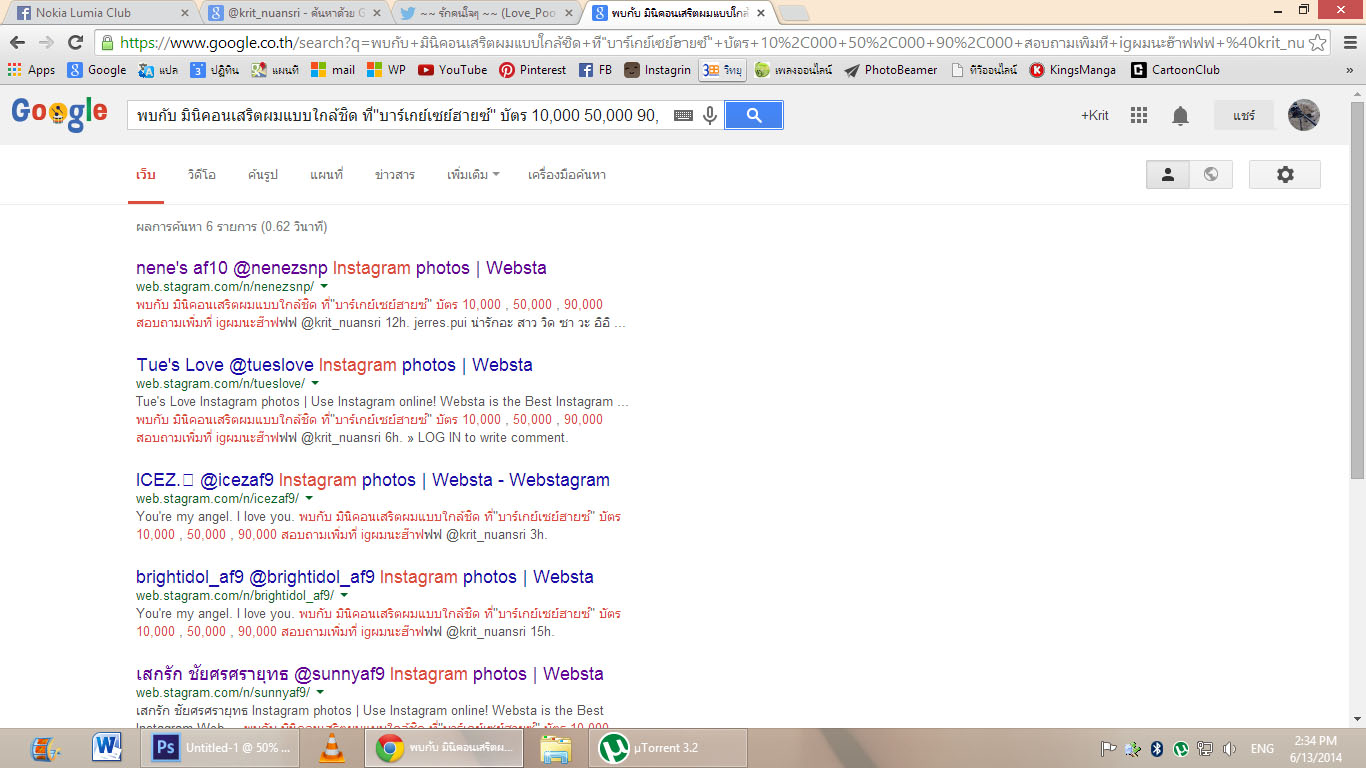1366x768 pixels.
Task: Open the YouTube bookmark
Action: [x=452, y=70]
